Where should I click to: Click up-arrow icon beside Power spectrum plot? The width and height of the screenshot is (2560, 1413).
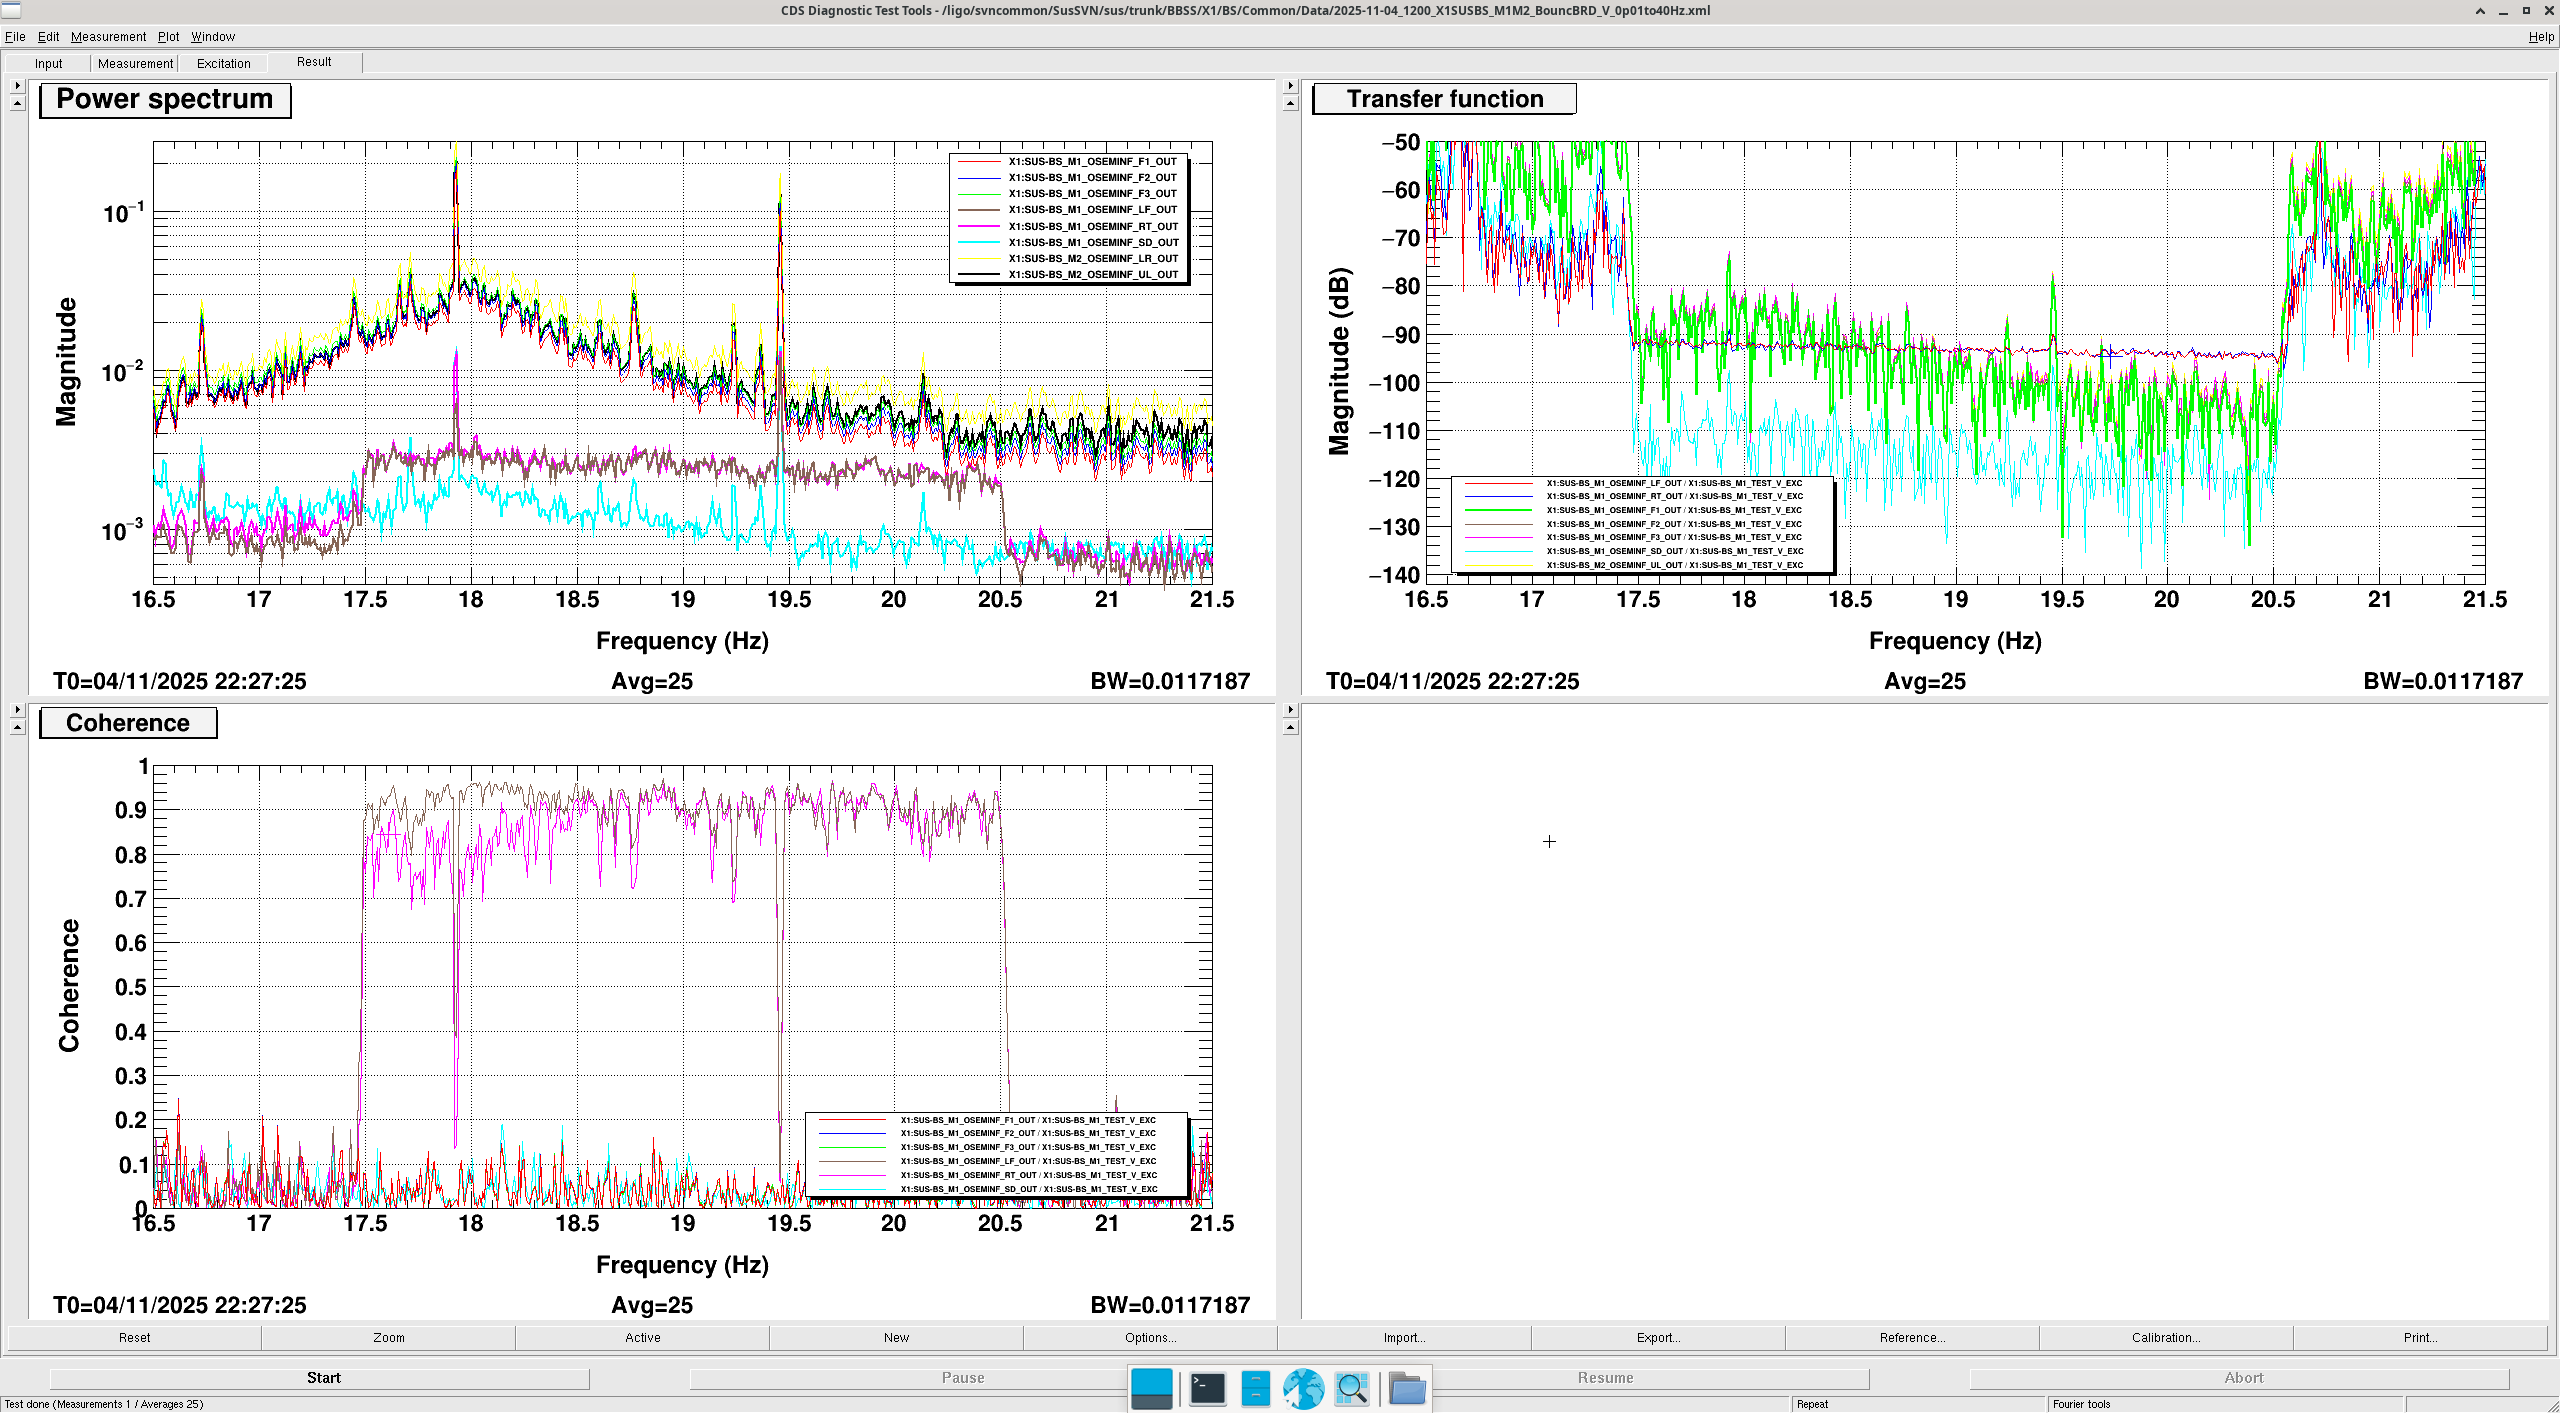17,103
